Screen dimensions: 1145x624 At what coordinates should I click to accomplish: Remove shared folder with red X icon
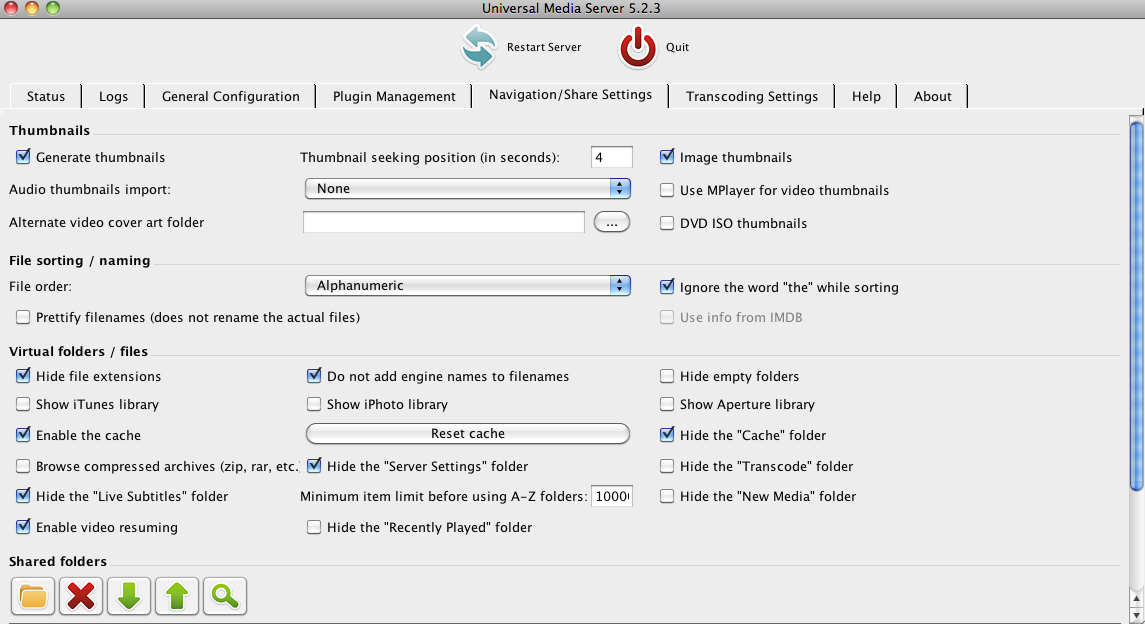[x=81, y=596]
